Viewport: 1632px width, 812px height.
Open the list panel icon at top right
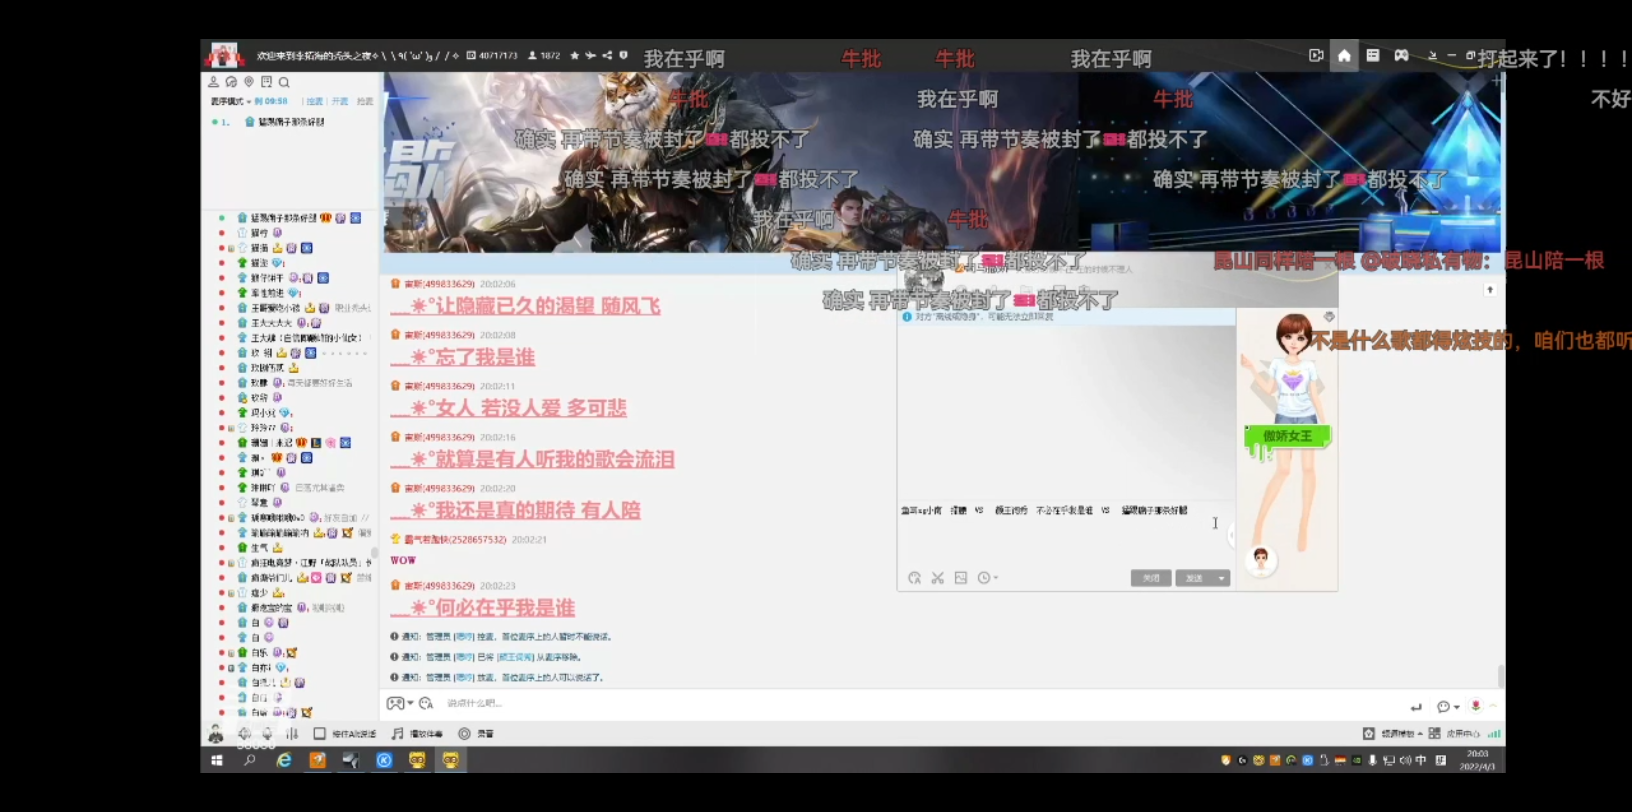[1373, 56]
